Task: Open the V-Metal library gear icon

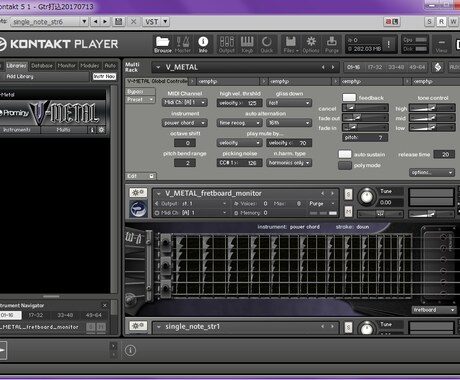Action: coord(101,130)
